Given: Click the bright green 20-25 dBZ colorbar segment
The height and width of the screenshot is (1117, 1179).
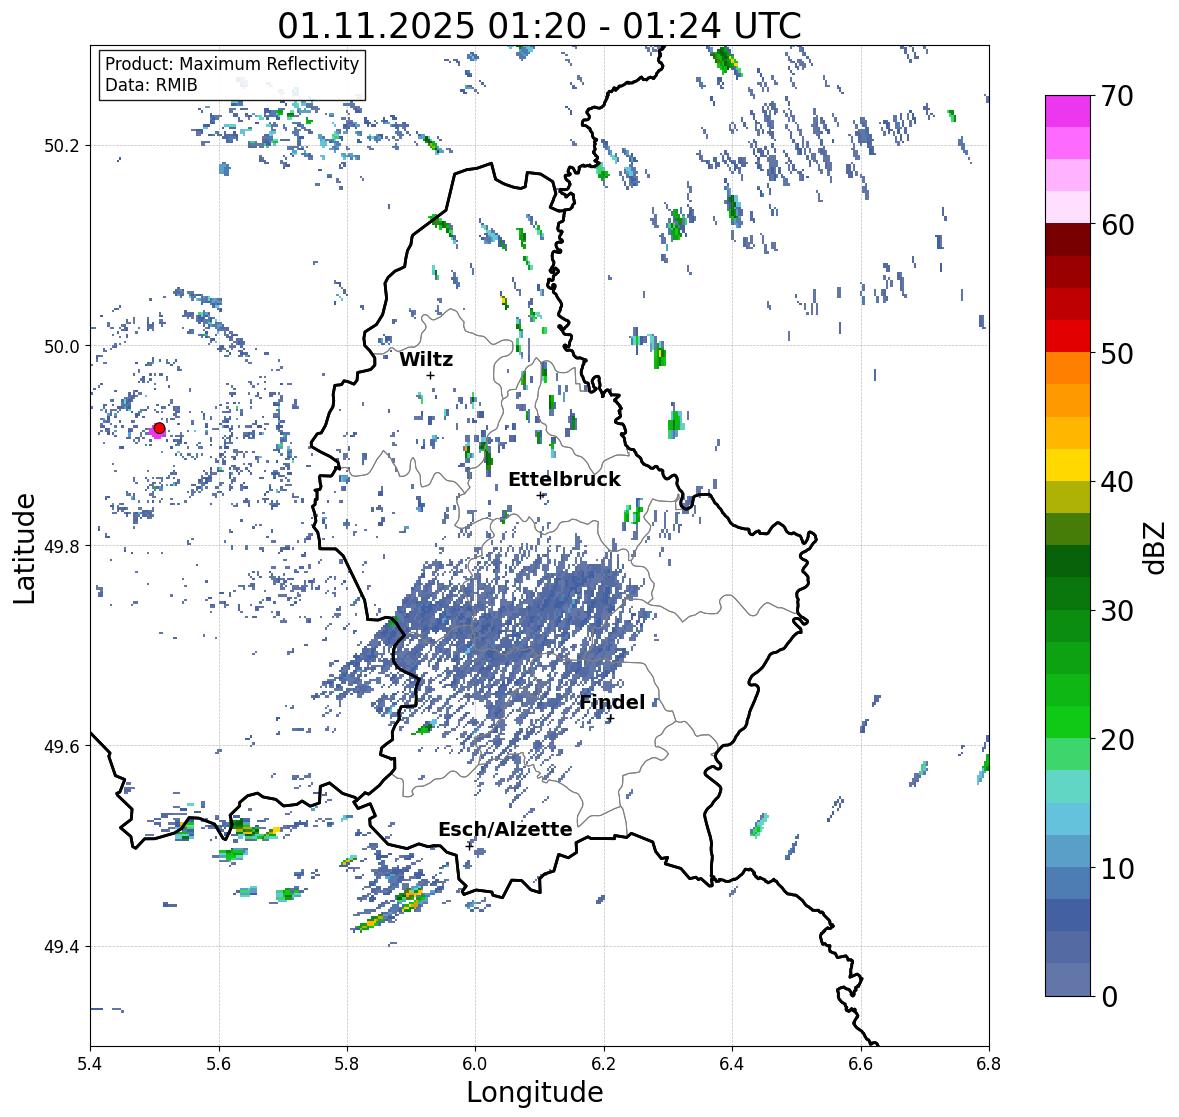Looking at the screenshot, I should (1068, 707).
